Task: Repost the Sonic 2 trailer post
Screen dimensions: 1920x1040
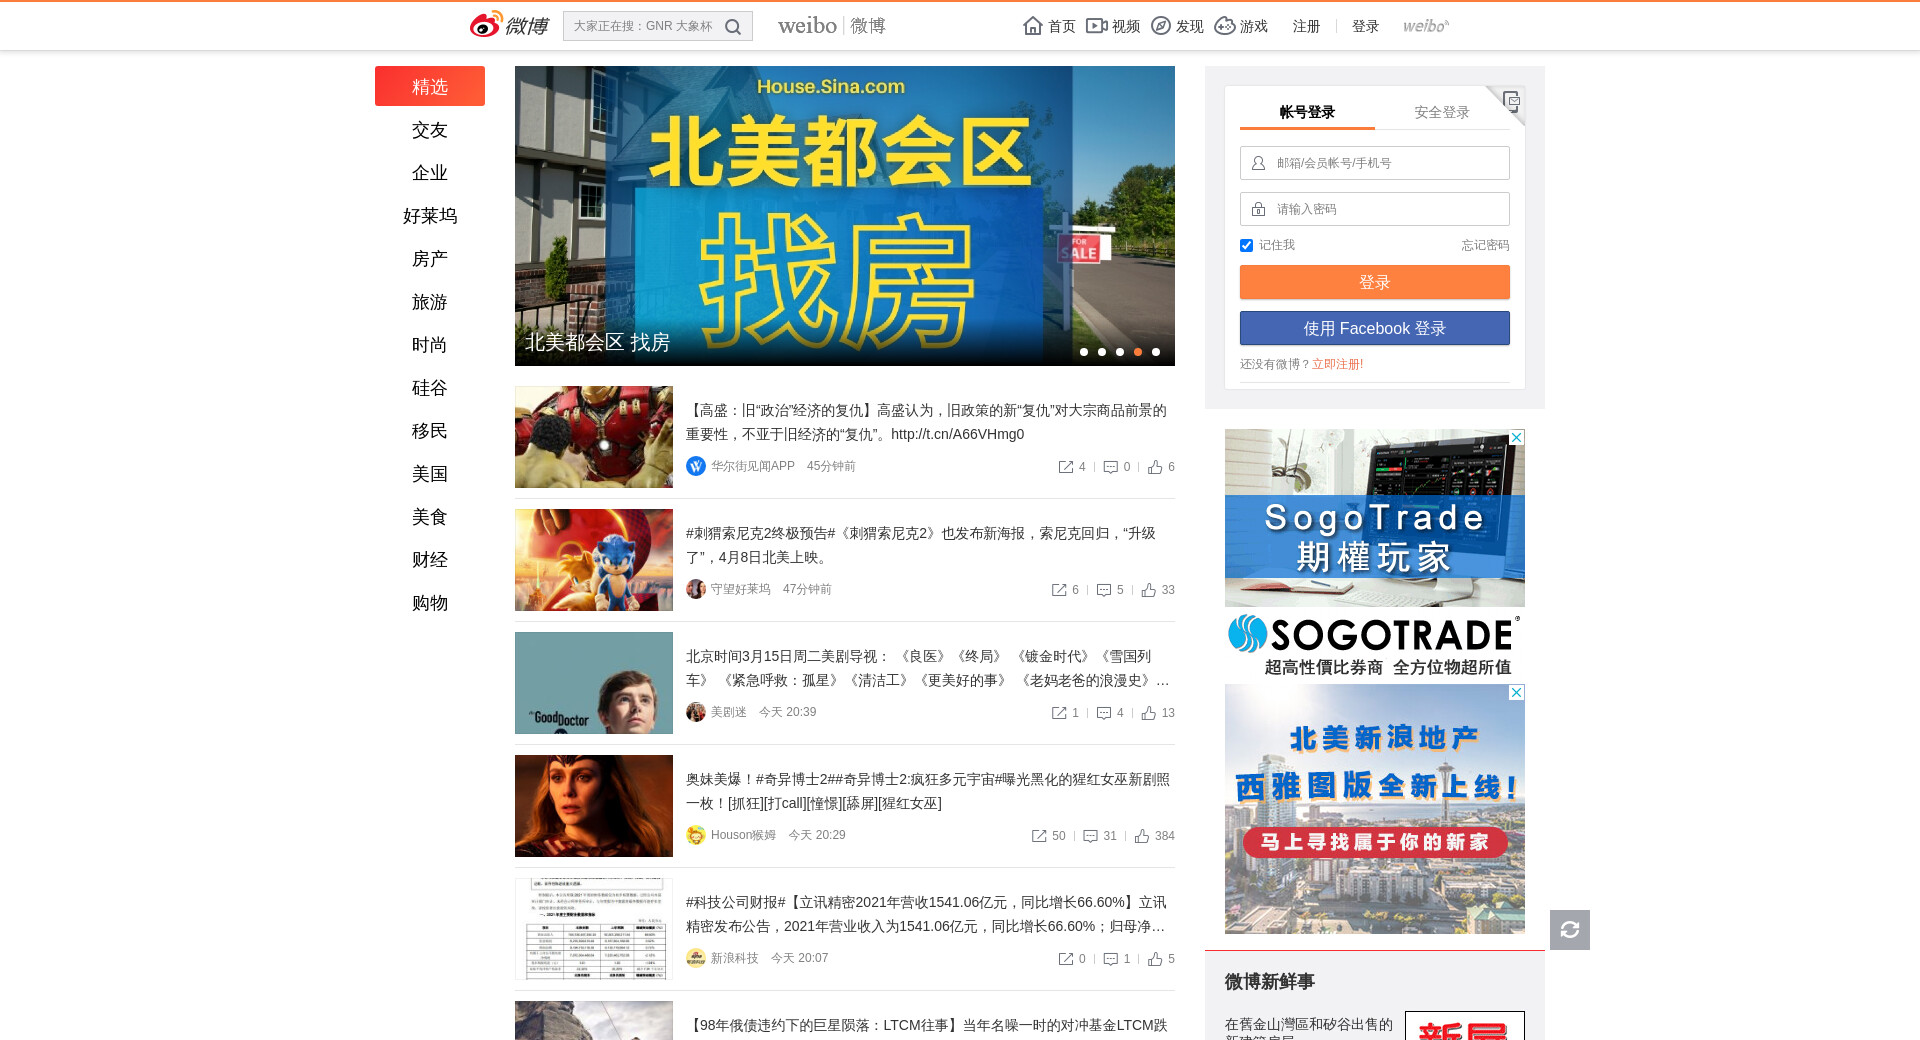Action: pos(1059,590)
